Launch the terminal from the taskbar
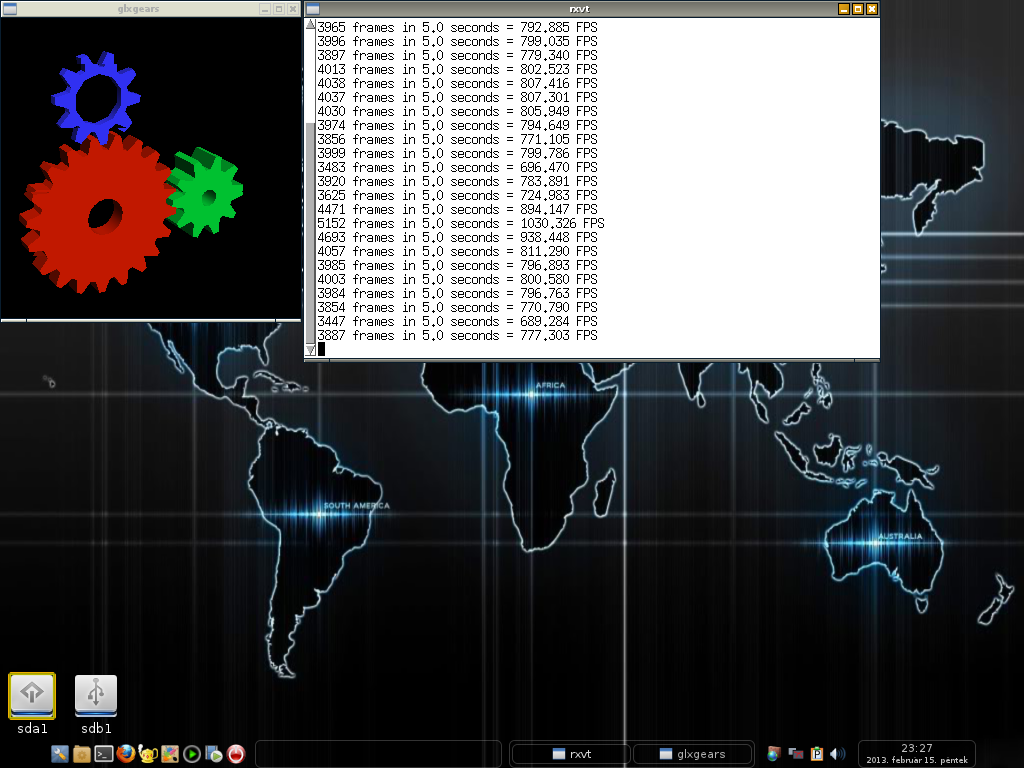 (104, 754)
